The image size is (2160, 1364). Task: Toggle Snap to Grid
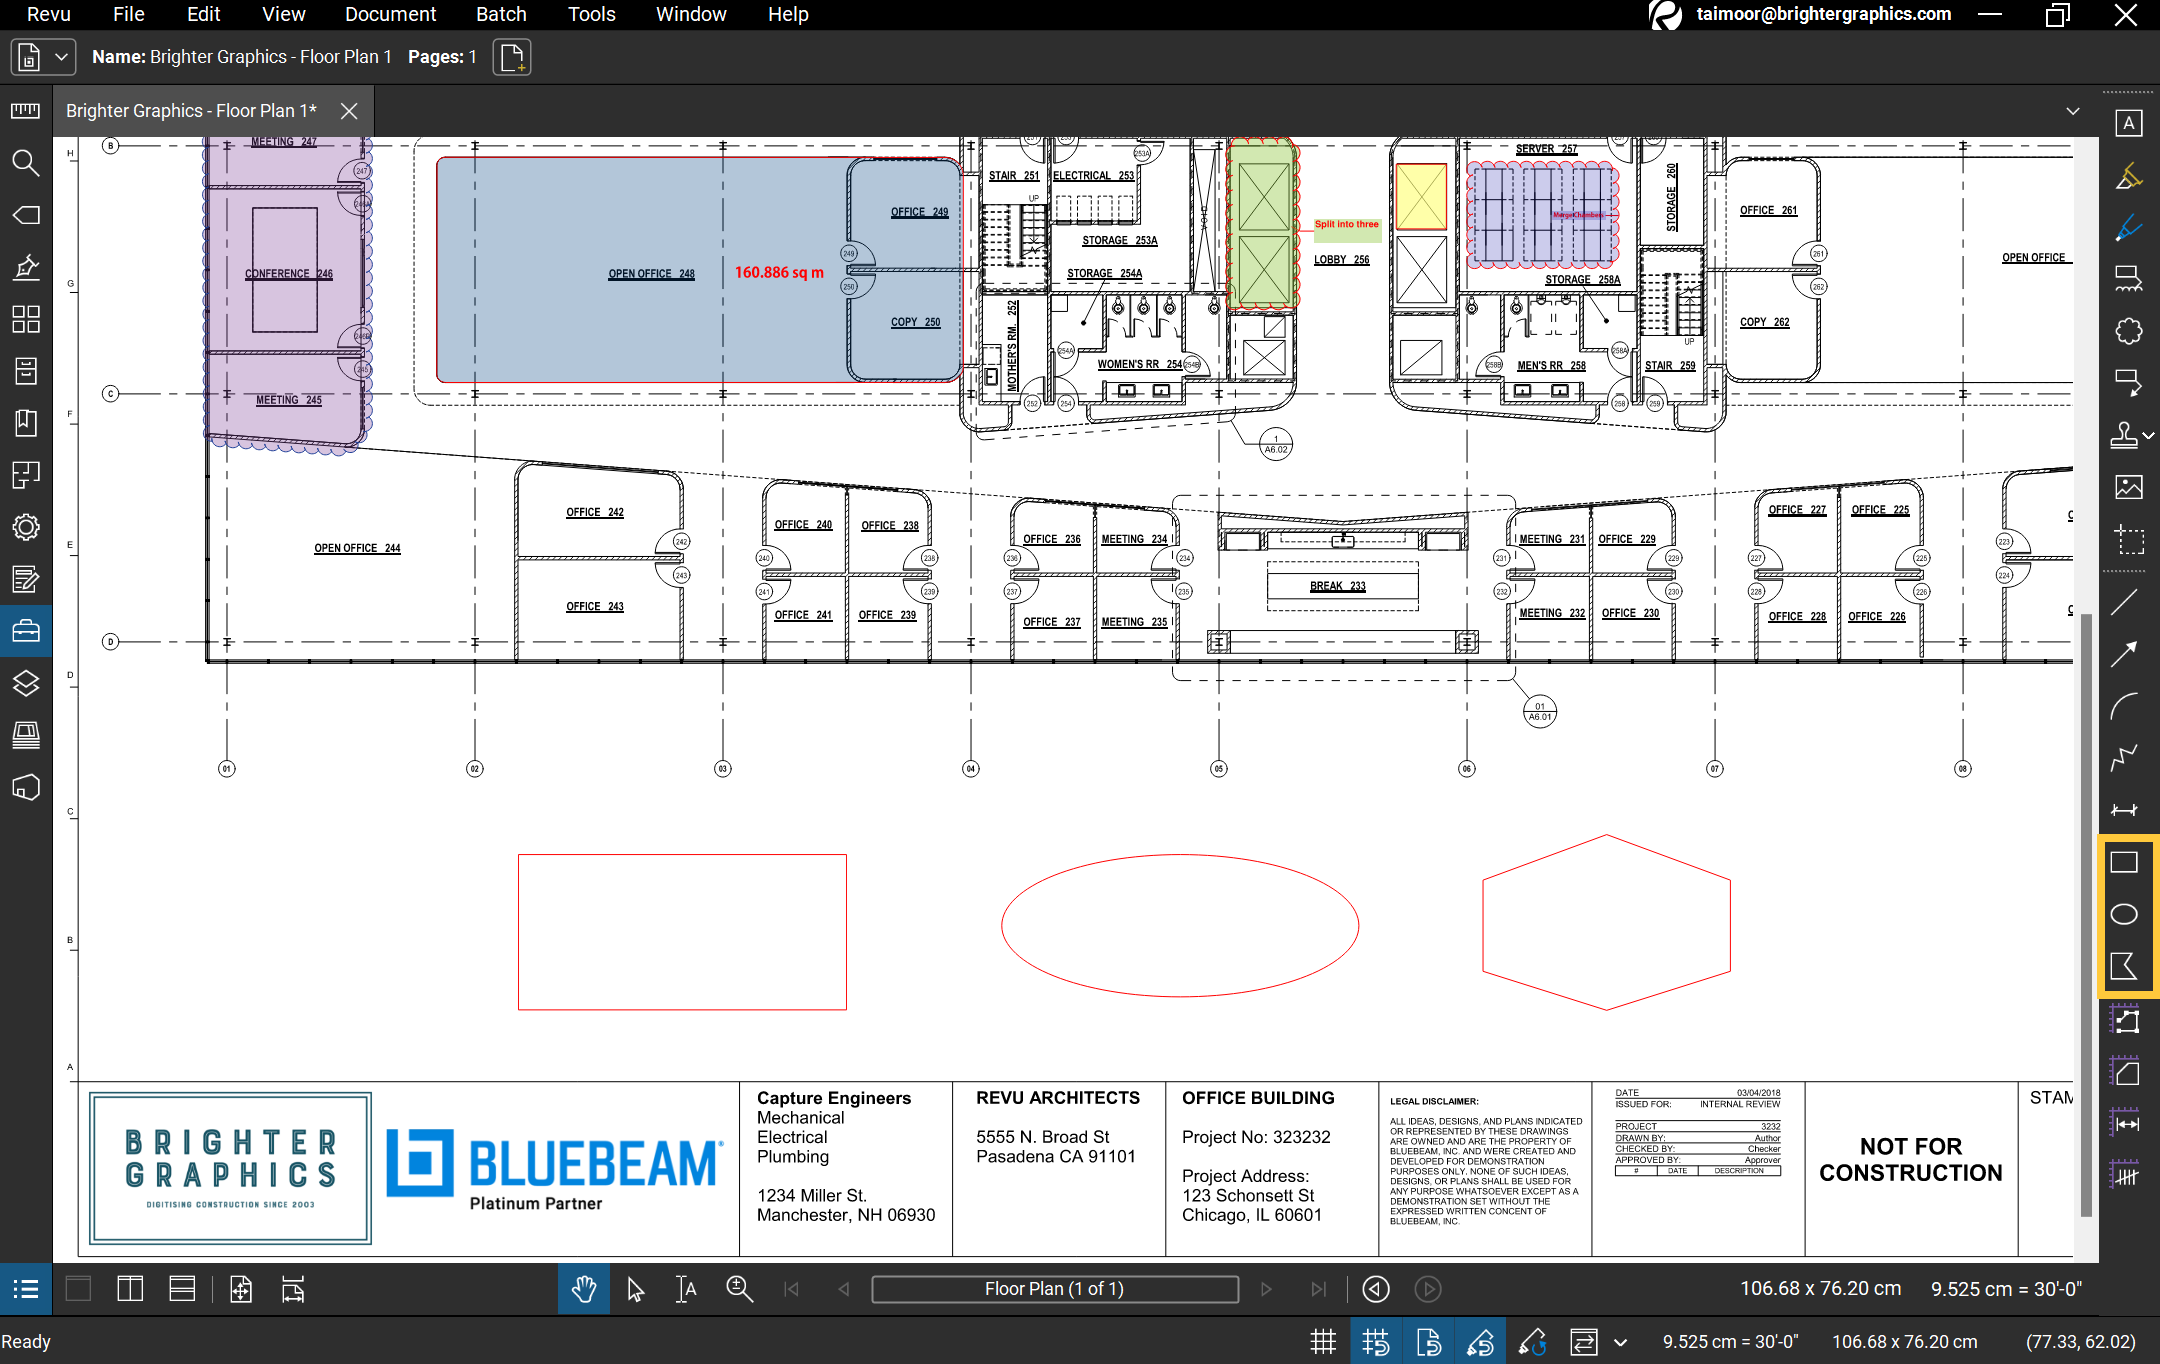click(1376, 1342)
